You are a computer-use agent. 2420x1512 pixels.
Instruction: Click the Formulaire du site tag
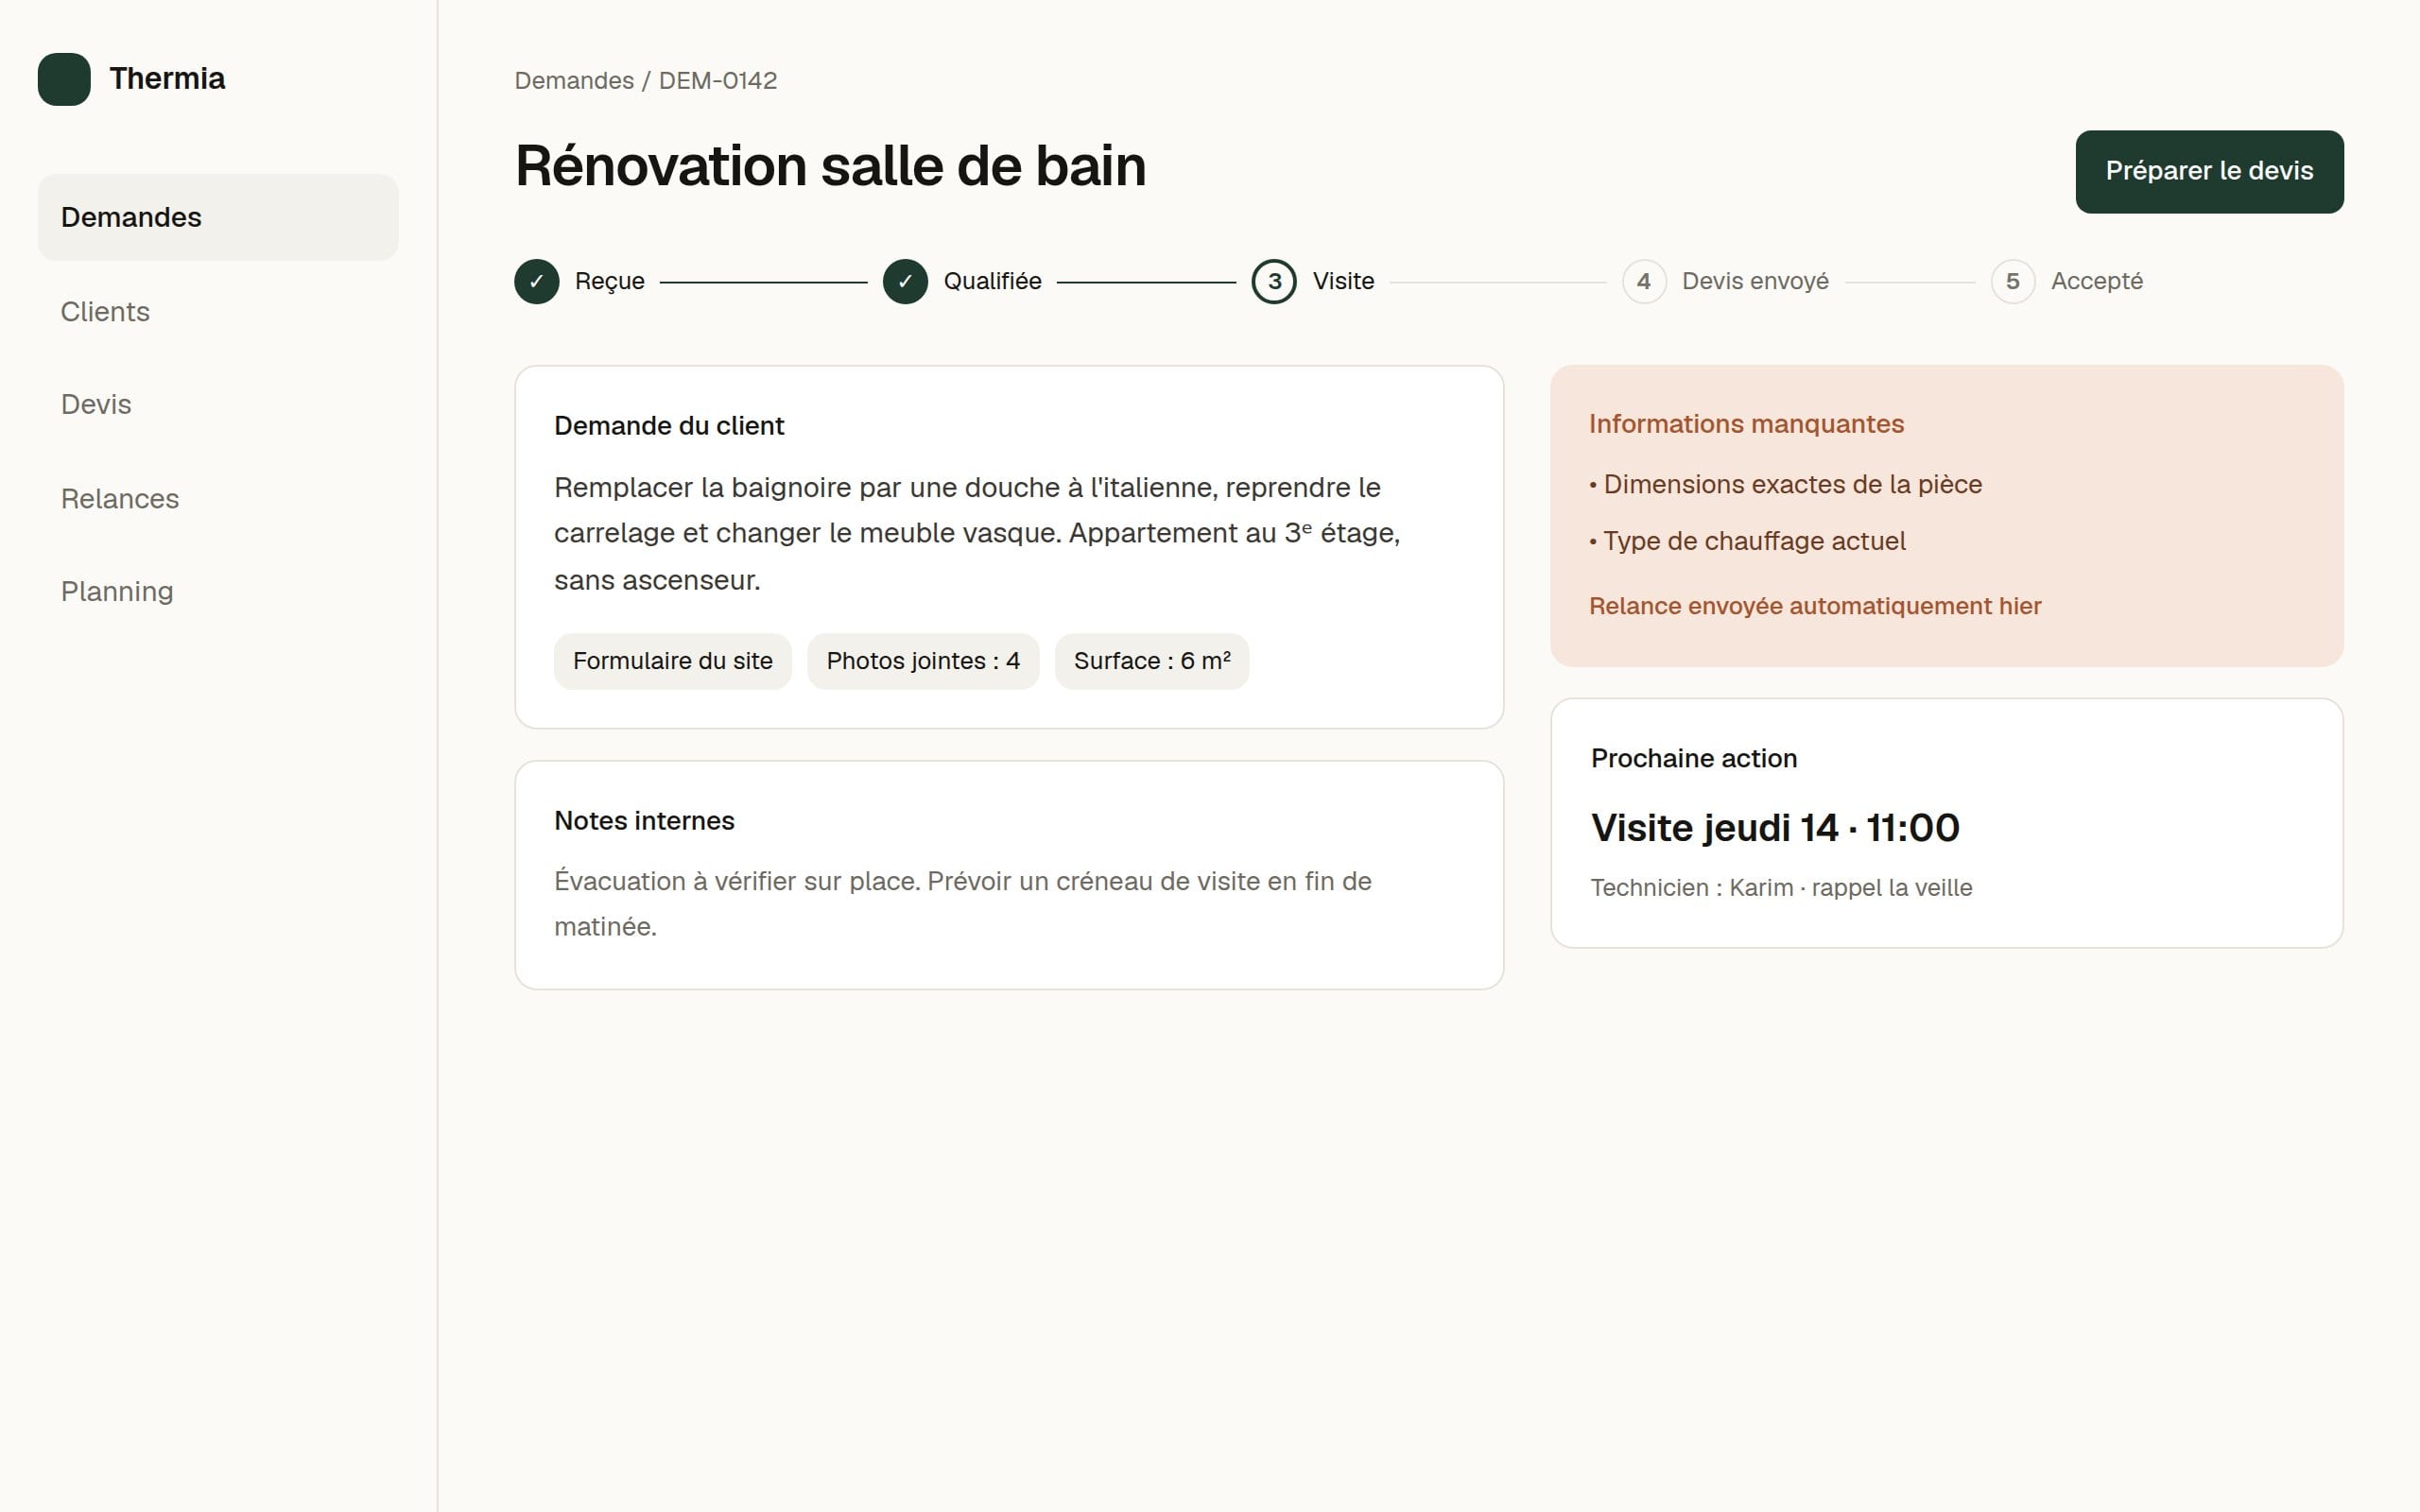pos(673,661)
